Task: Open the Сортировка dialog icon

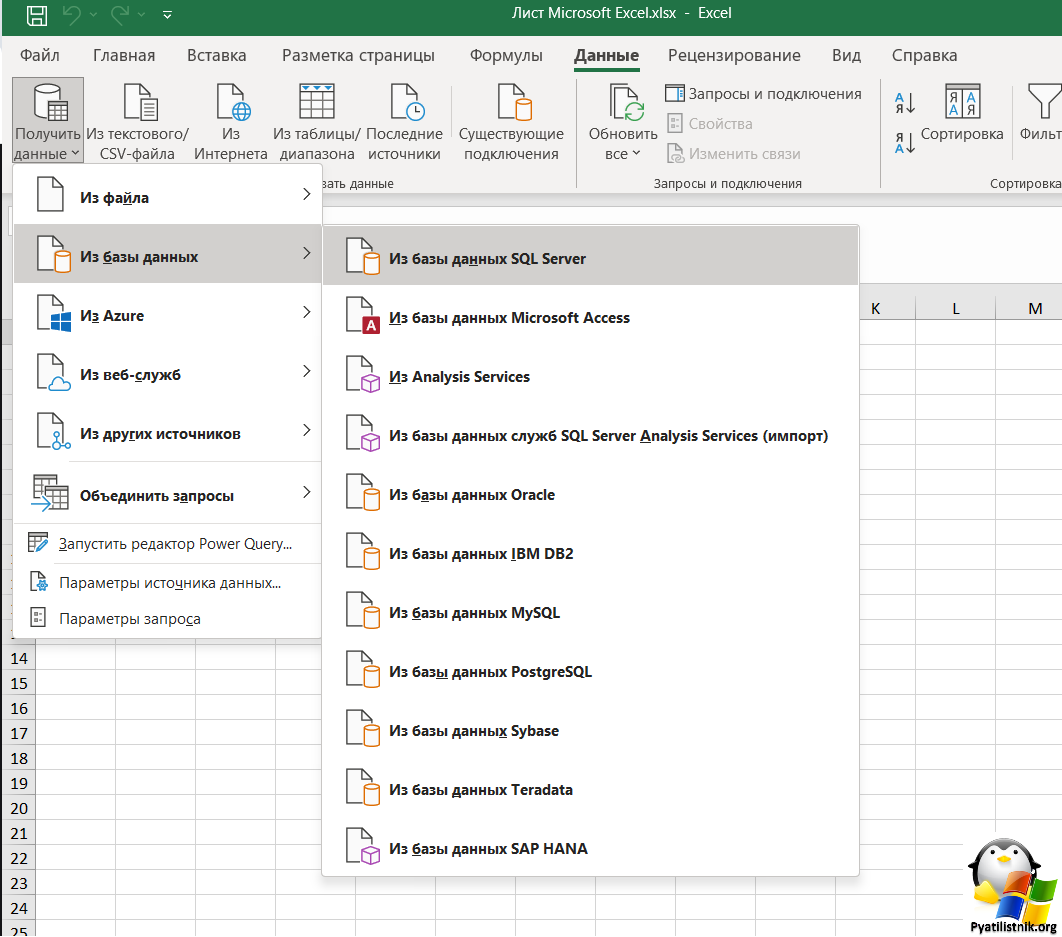Action: [962, 102]
